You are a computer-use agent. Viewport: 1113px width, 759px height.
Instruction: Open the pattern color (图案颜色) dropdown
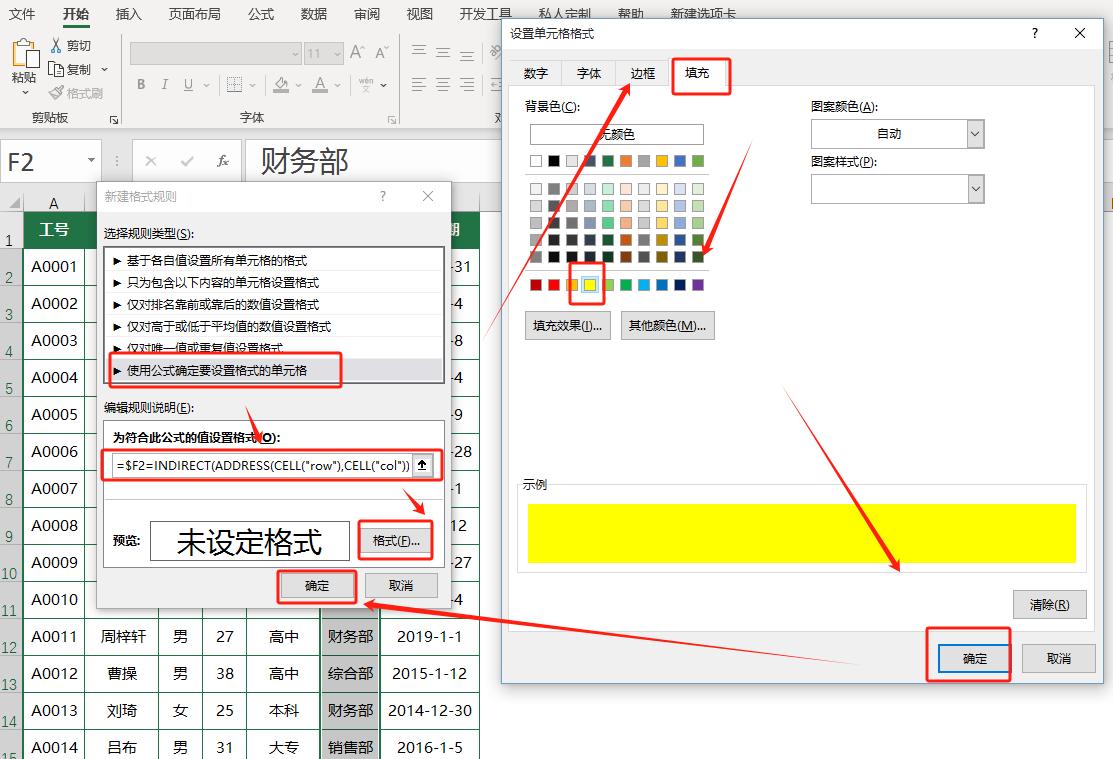[975, 133]
